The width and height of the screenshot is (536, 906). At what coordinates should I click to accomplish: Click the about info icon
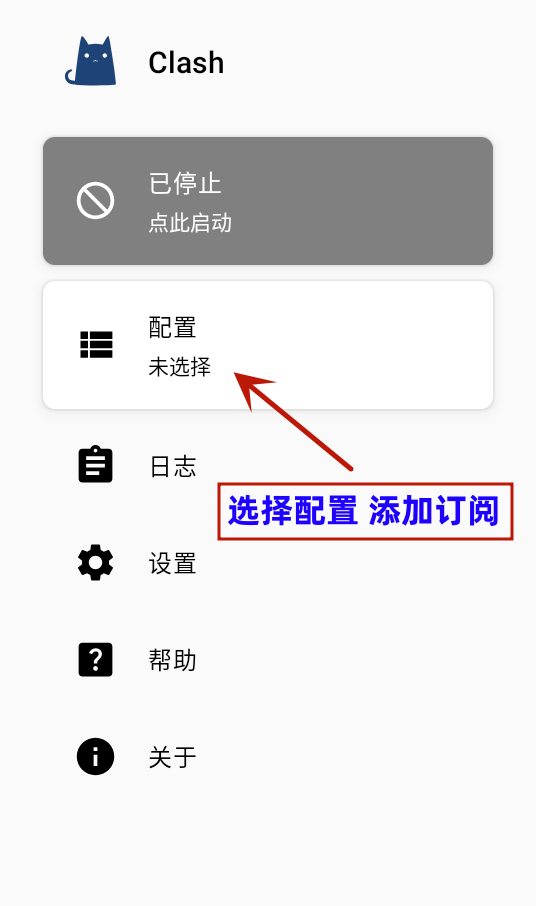(95, 756)
